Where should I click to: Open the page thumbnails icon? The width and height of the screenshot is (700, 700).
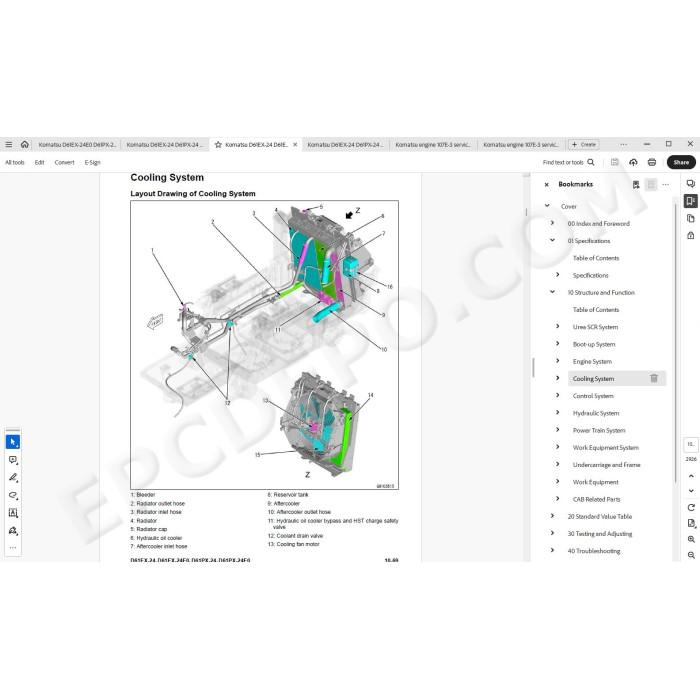click(691, 218)
